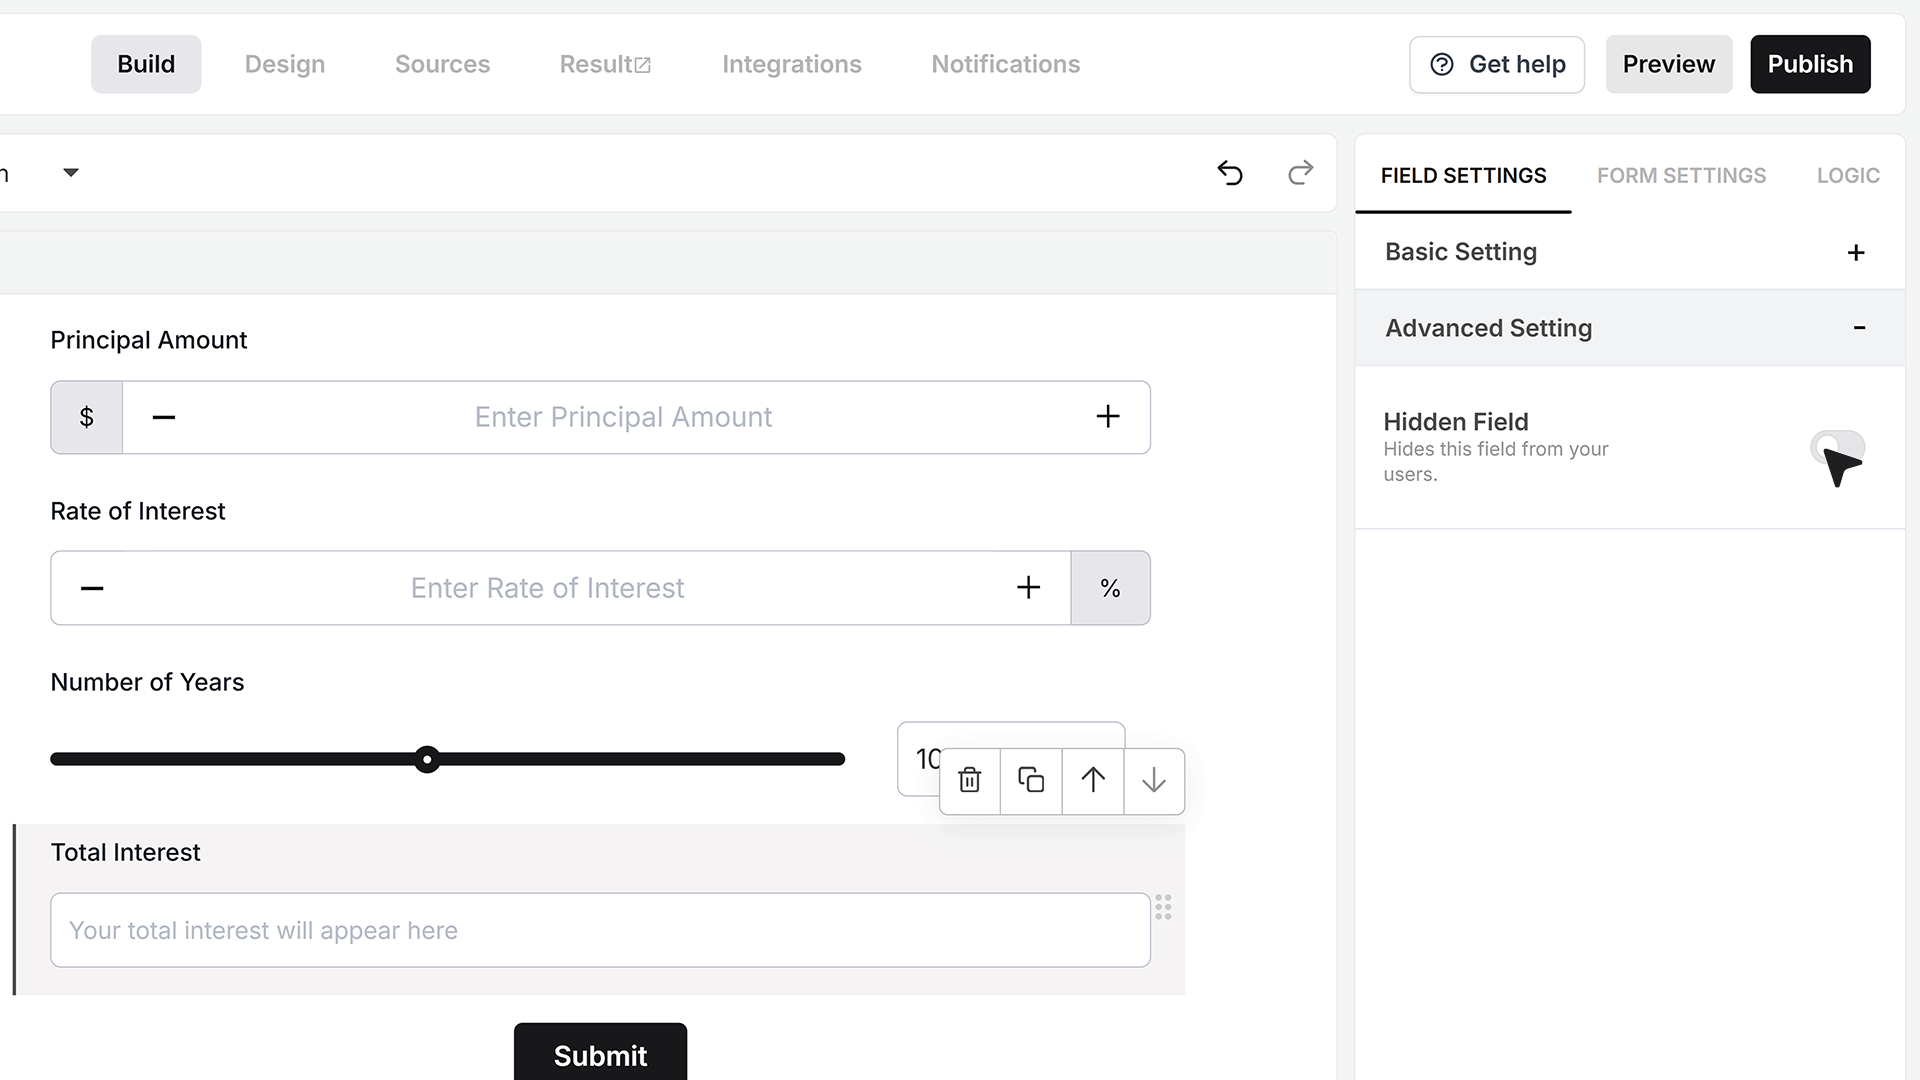Viewport: 1920px width, 1080px height.
Task: Select the Form Settings tab
Action: [1681, 176]
